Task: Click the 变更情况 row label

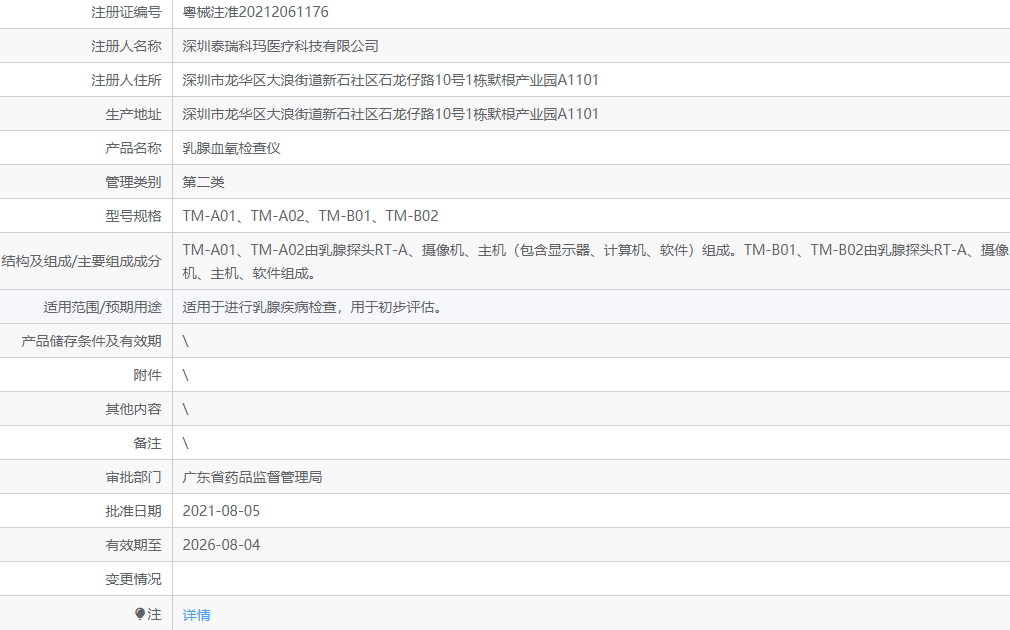Action: [x=133, y=580]
